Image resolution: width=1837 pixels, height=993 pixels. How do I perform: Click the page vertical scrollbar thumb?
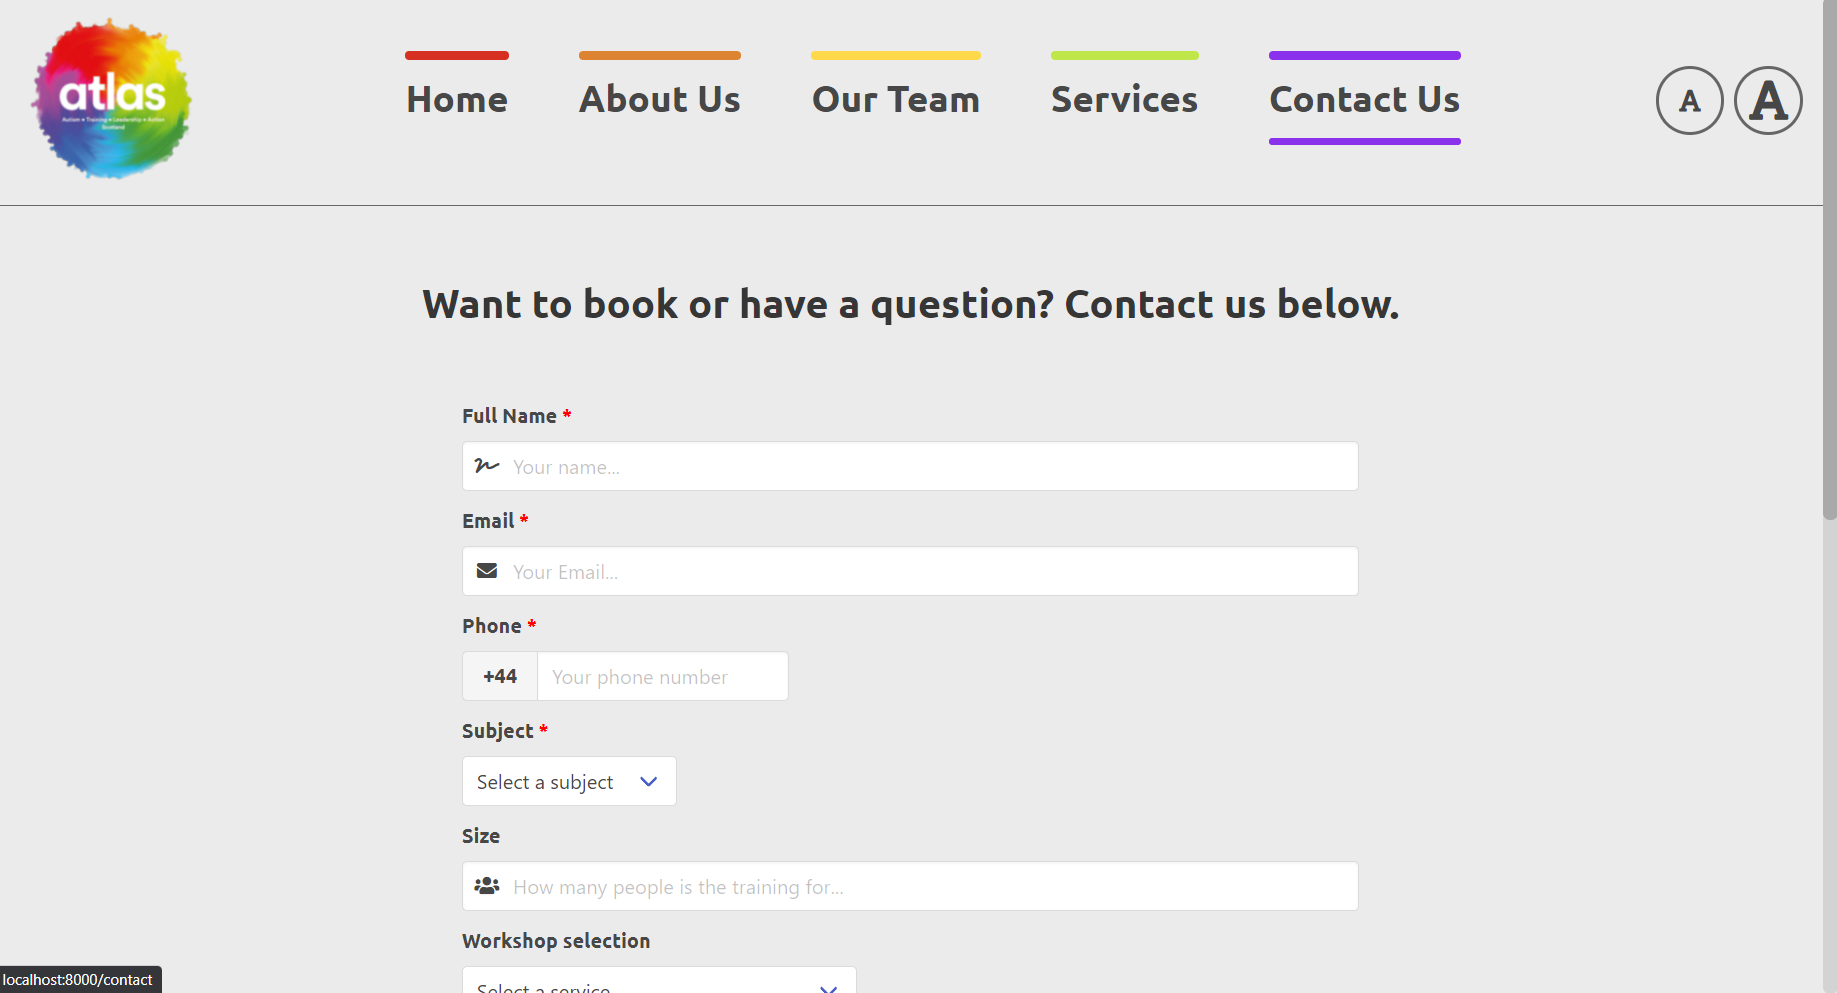coord(1829,260)
